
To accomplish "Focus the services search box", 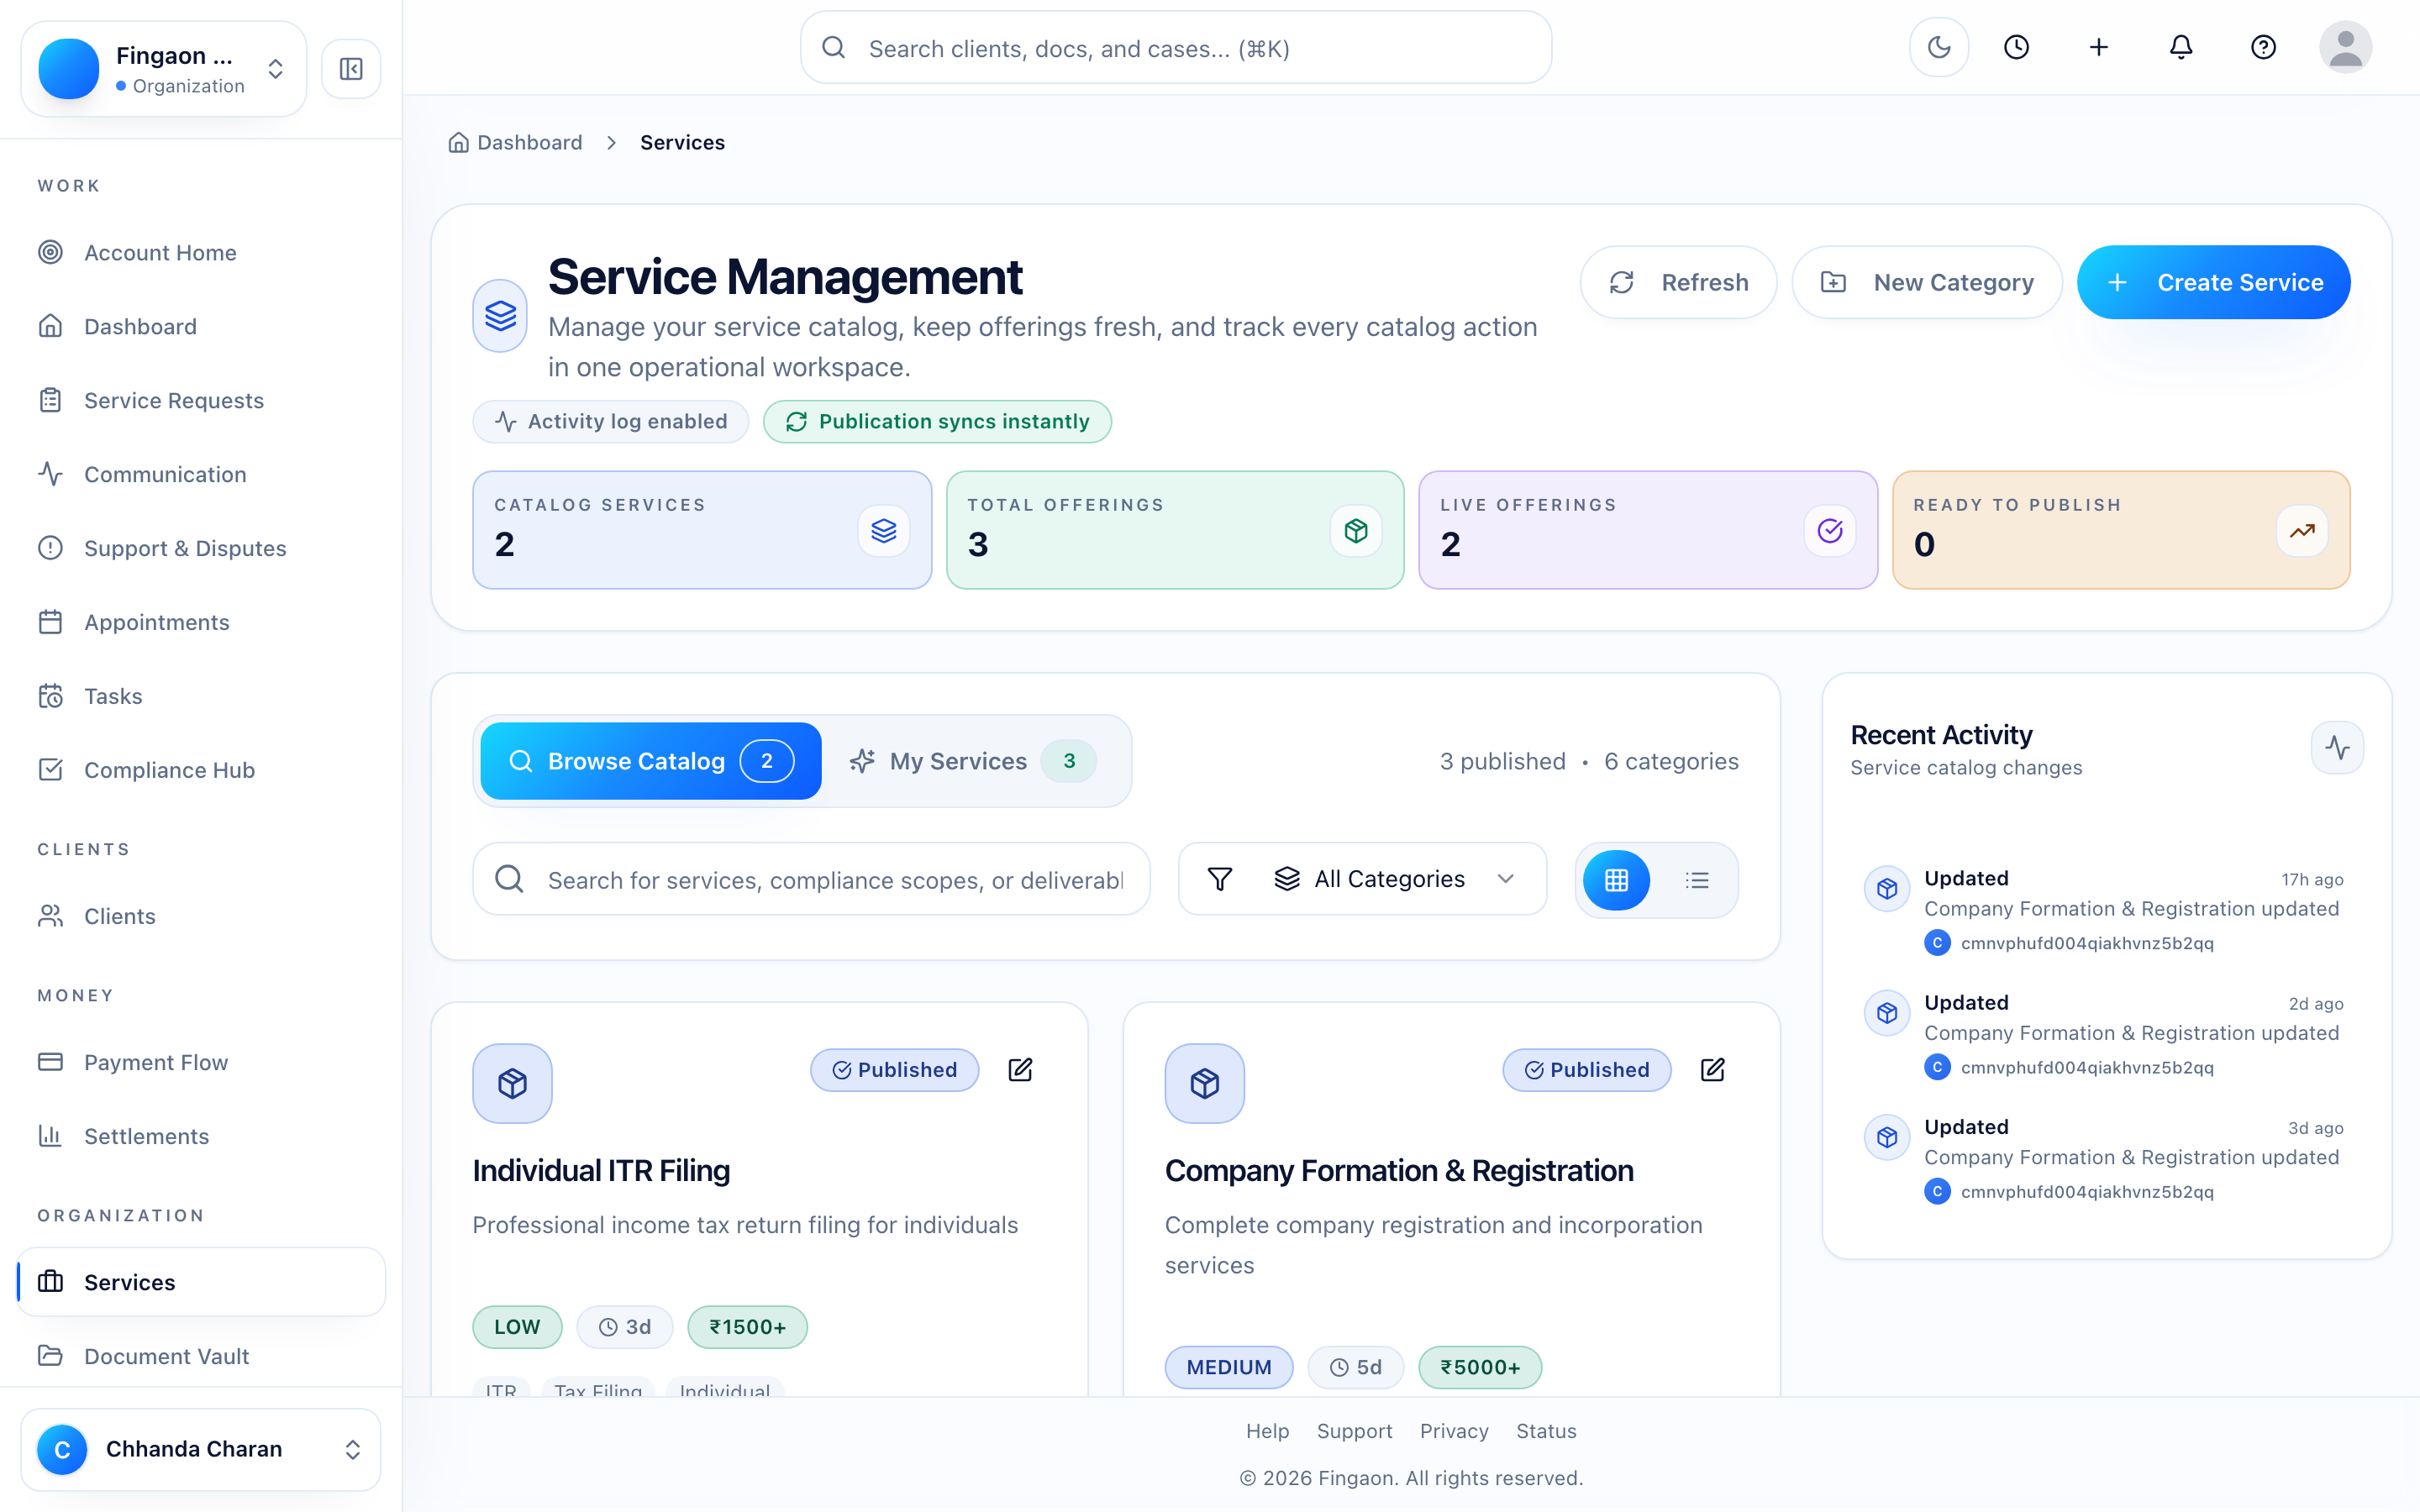I will click(812, 879).
